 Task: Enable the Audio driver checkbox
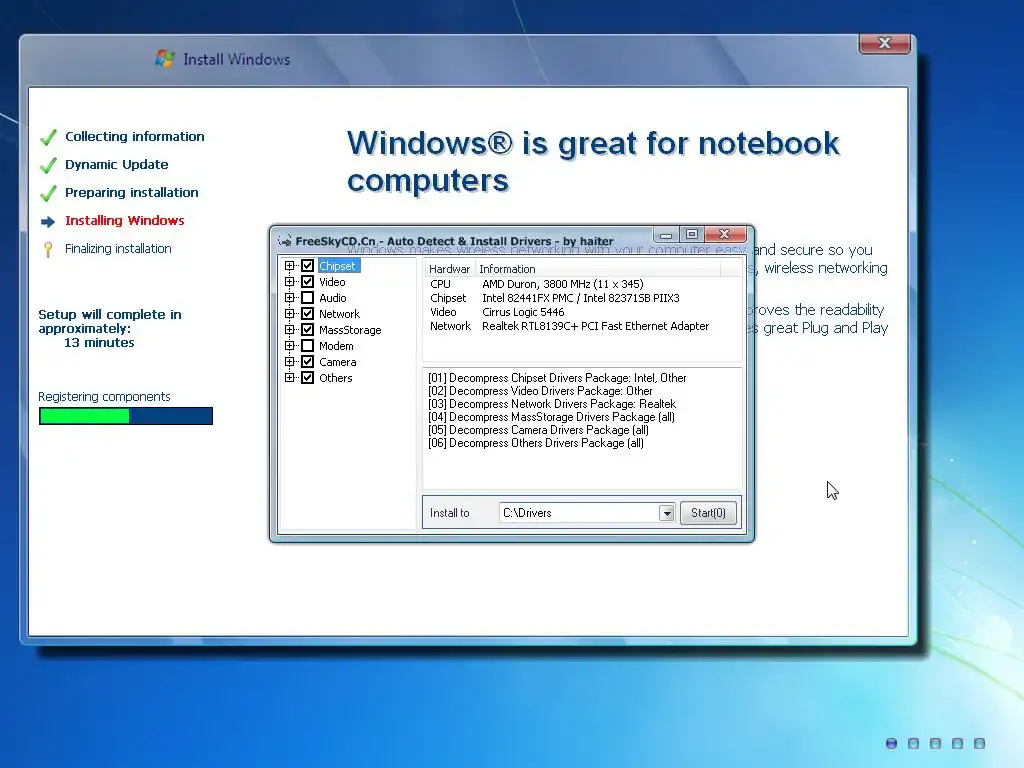coord(308,298)
